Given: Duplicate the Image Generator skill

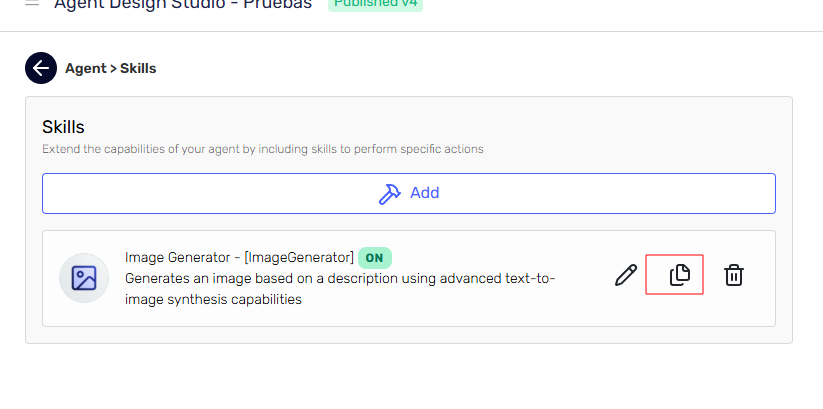Looking at the screenshot, I should (680, 275).
